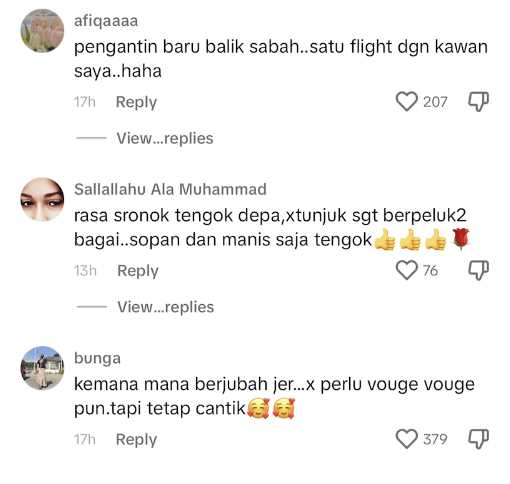Open the Sallallahu Ala Muhammad username link
This screenshot has height=484, width=510.
[170, 189]
